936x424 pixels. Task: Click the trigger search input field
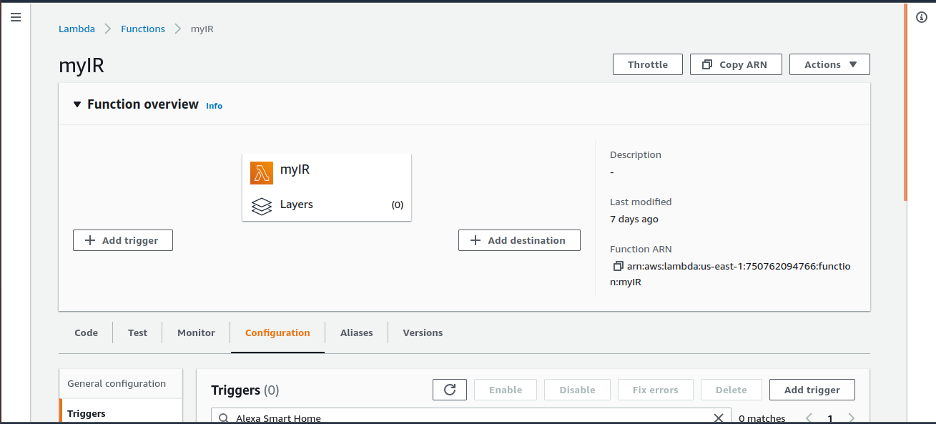tap(460, 418)
